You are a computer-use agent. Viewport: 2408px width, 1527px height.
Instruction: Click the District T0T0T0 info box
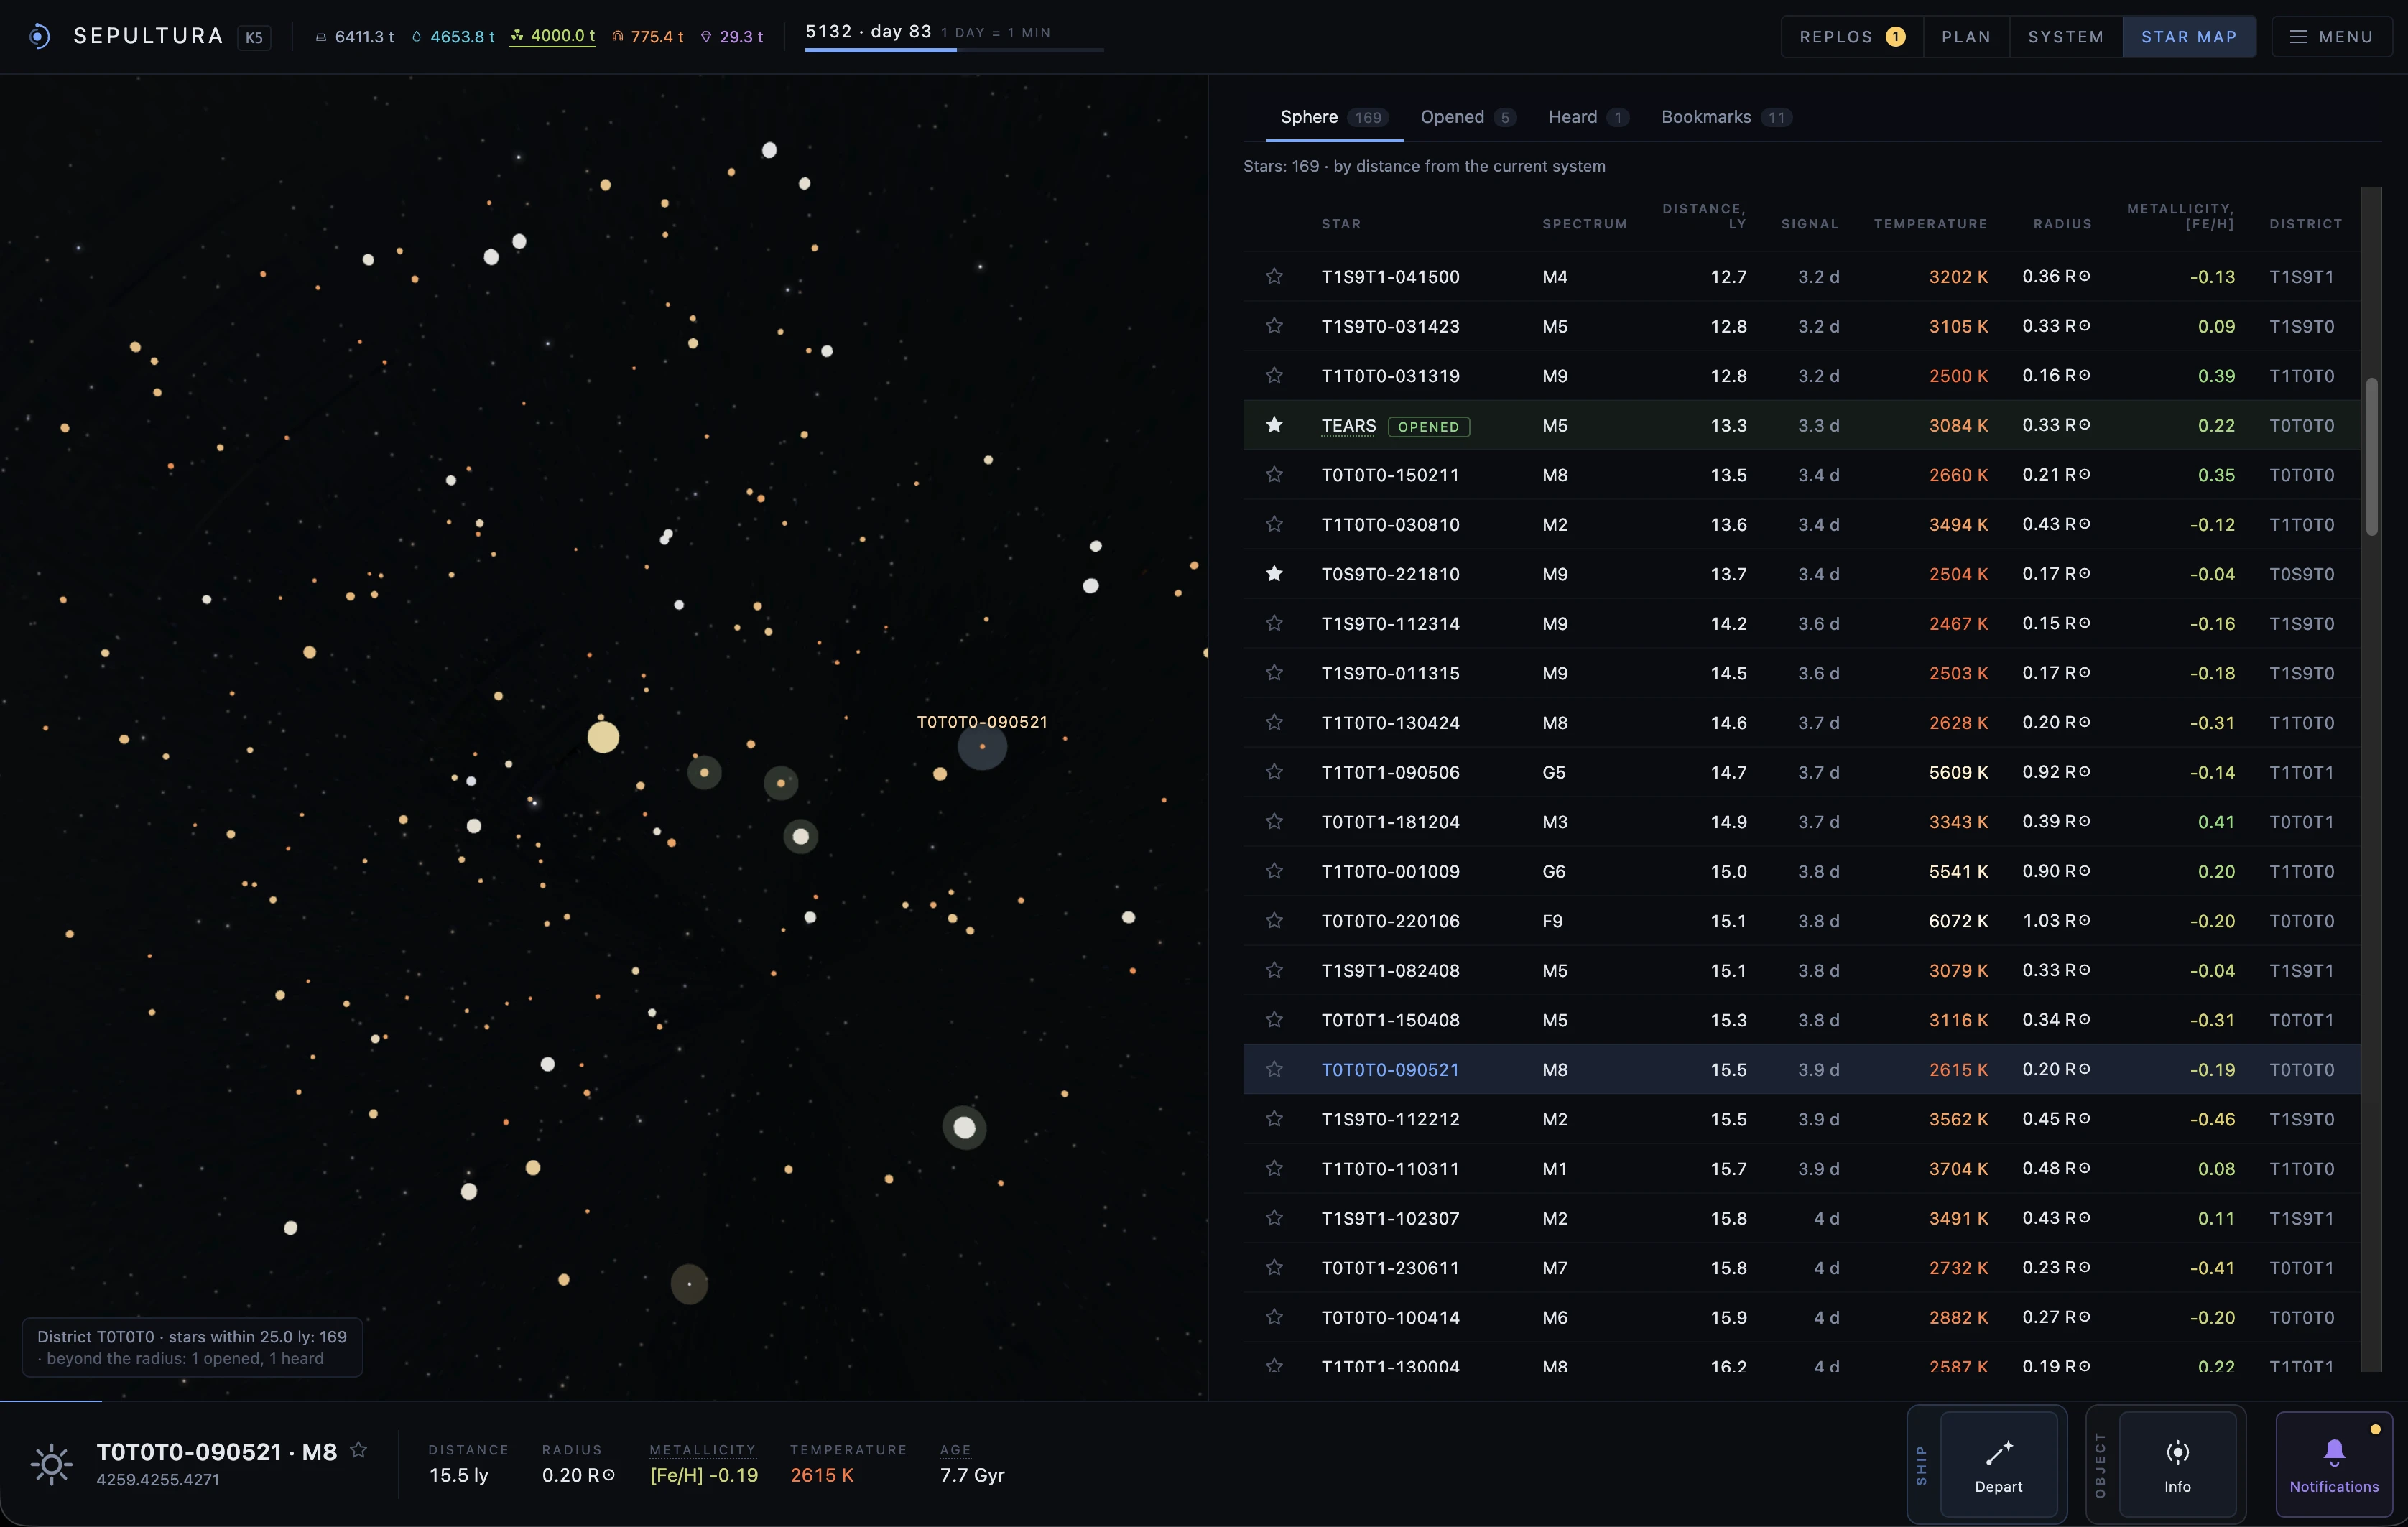coord(192,1347)
